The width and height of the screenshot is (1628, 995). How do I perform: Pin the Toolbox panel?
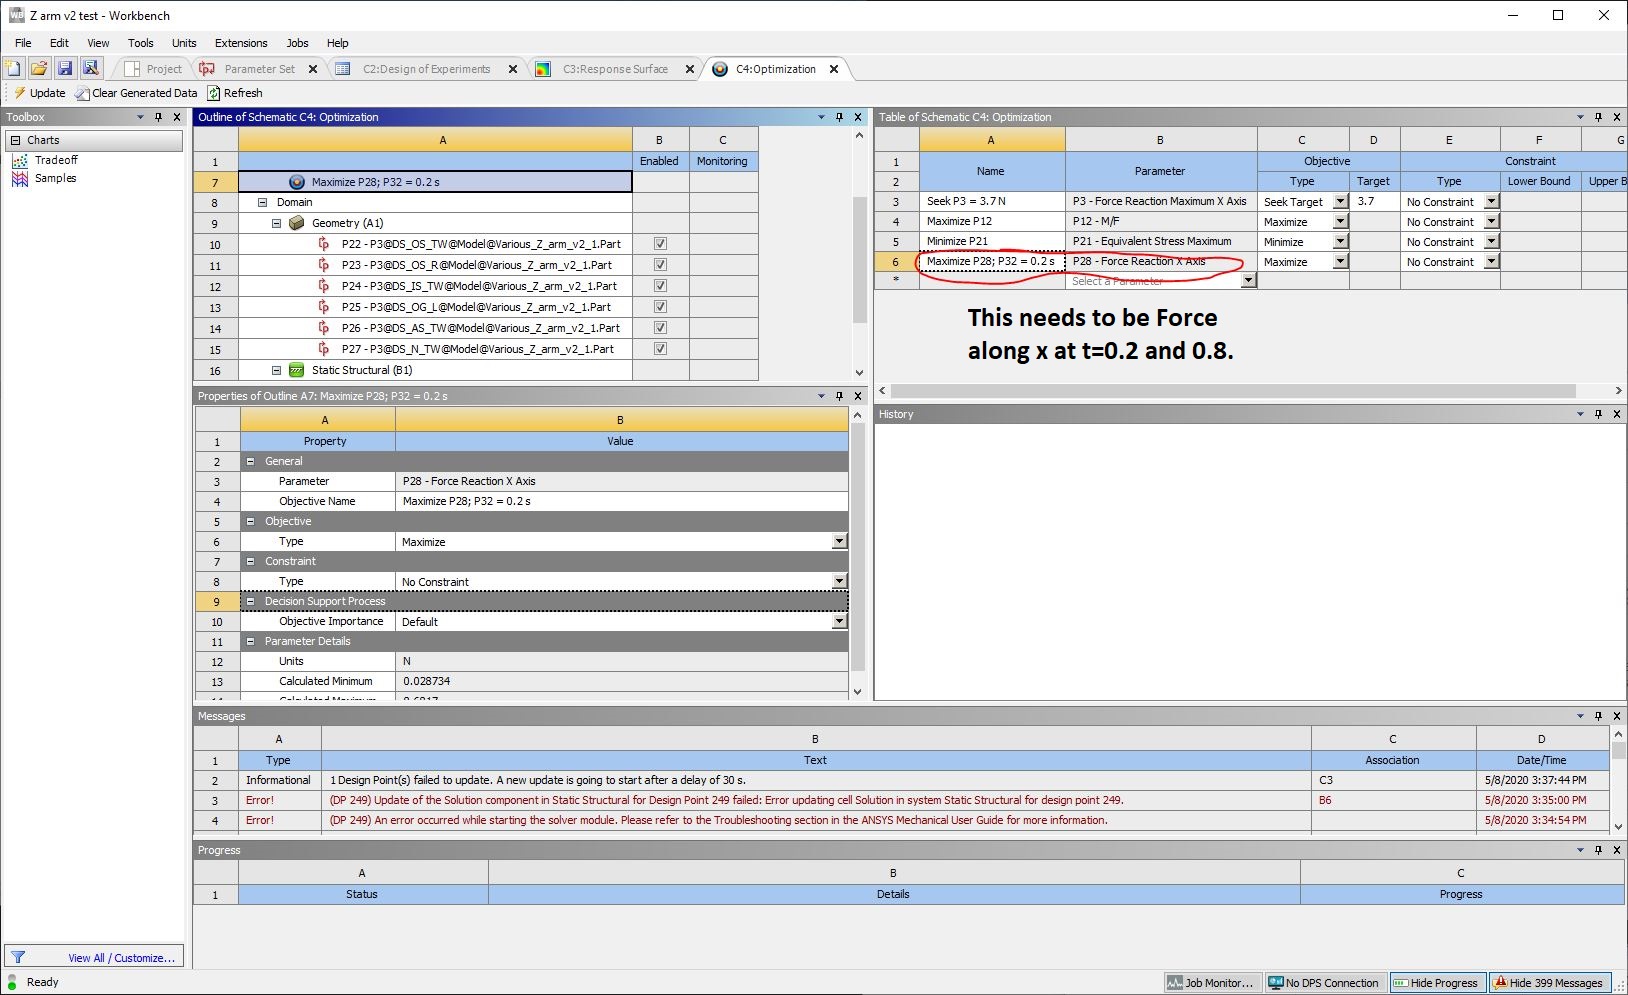click(x=158, y=117)
